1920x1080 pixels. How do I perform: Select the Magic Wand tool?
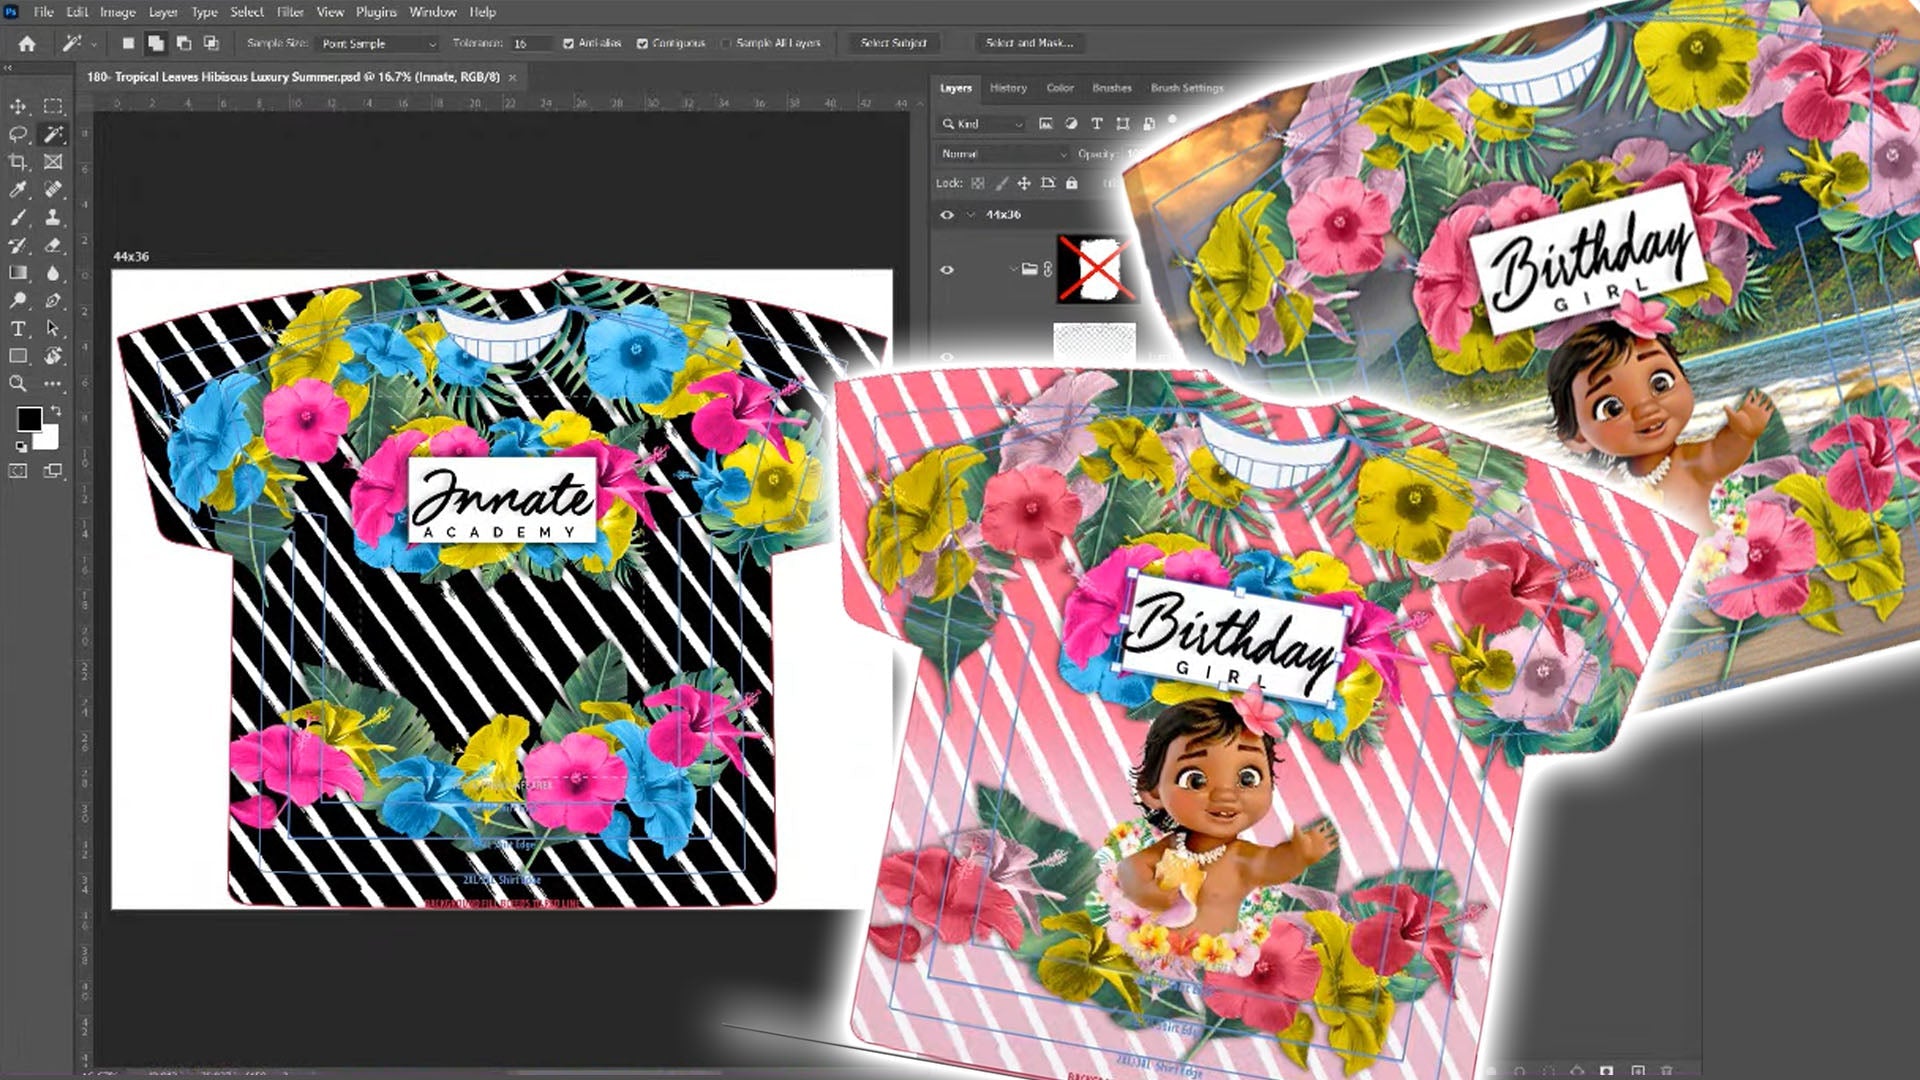click(x=54, y=135)
